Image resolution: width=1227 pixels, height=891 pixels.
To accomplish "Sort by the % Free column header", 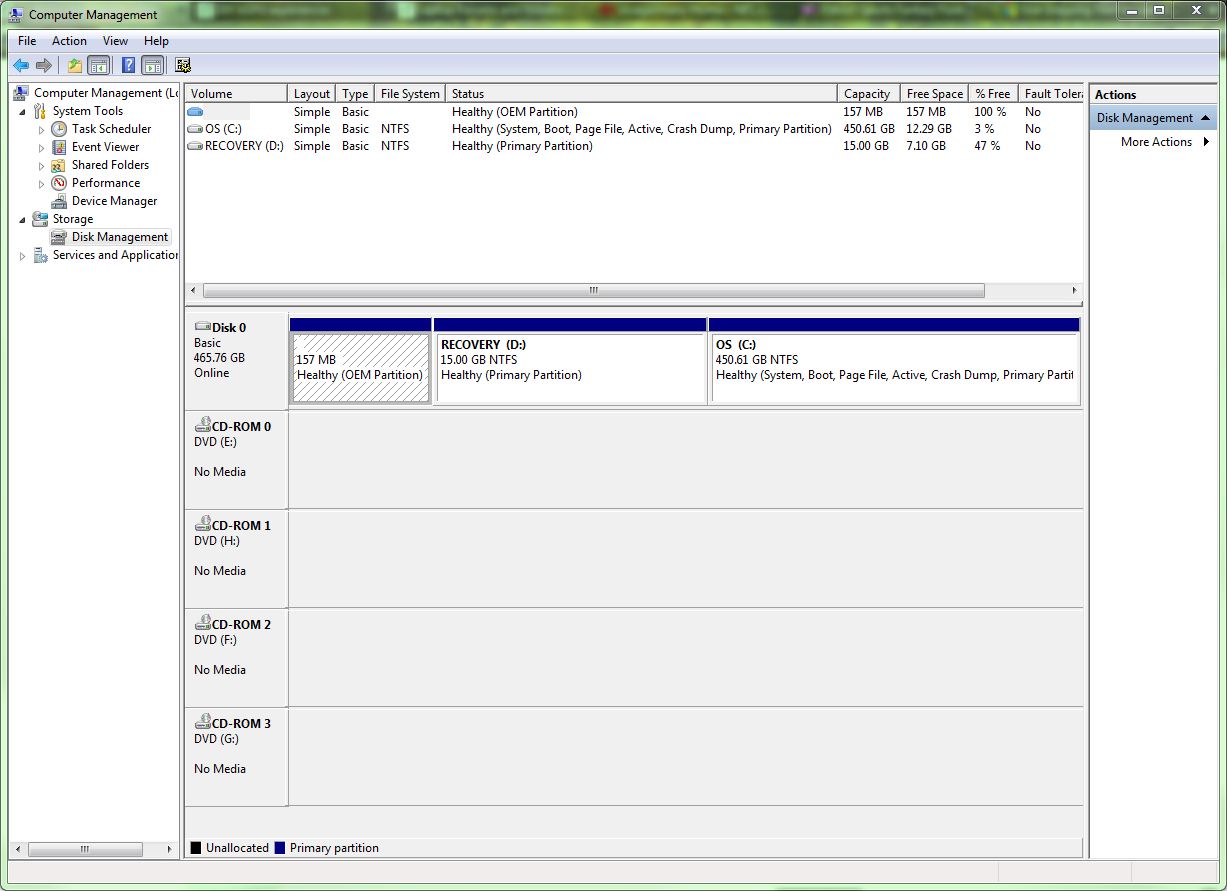I will pyautogui.click(x=993, y=94).
